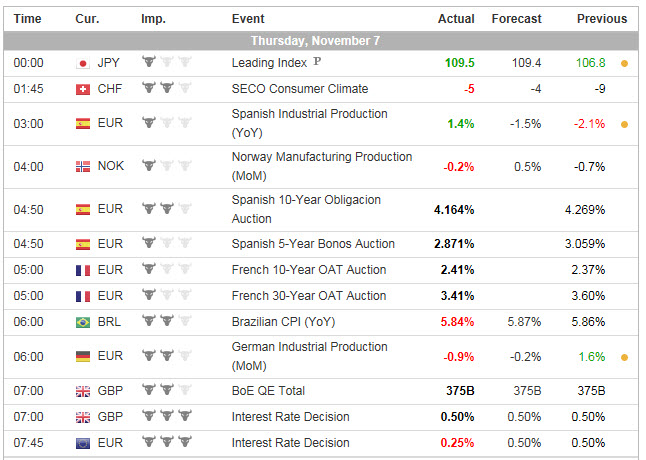Click the UK flag beside BoE QE Total
The image size is (646, 460).
click(x=83, y=391)
